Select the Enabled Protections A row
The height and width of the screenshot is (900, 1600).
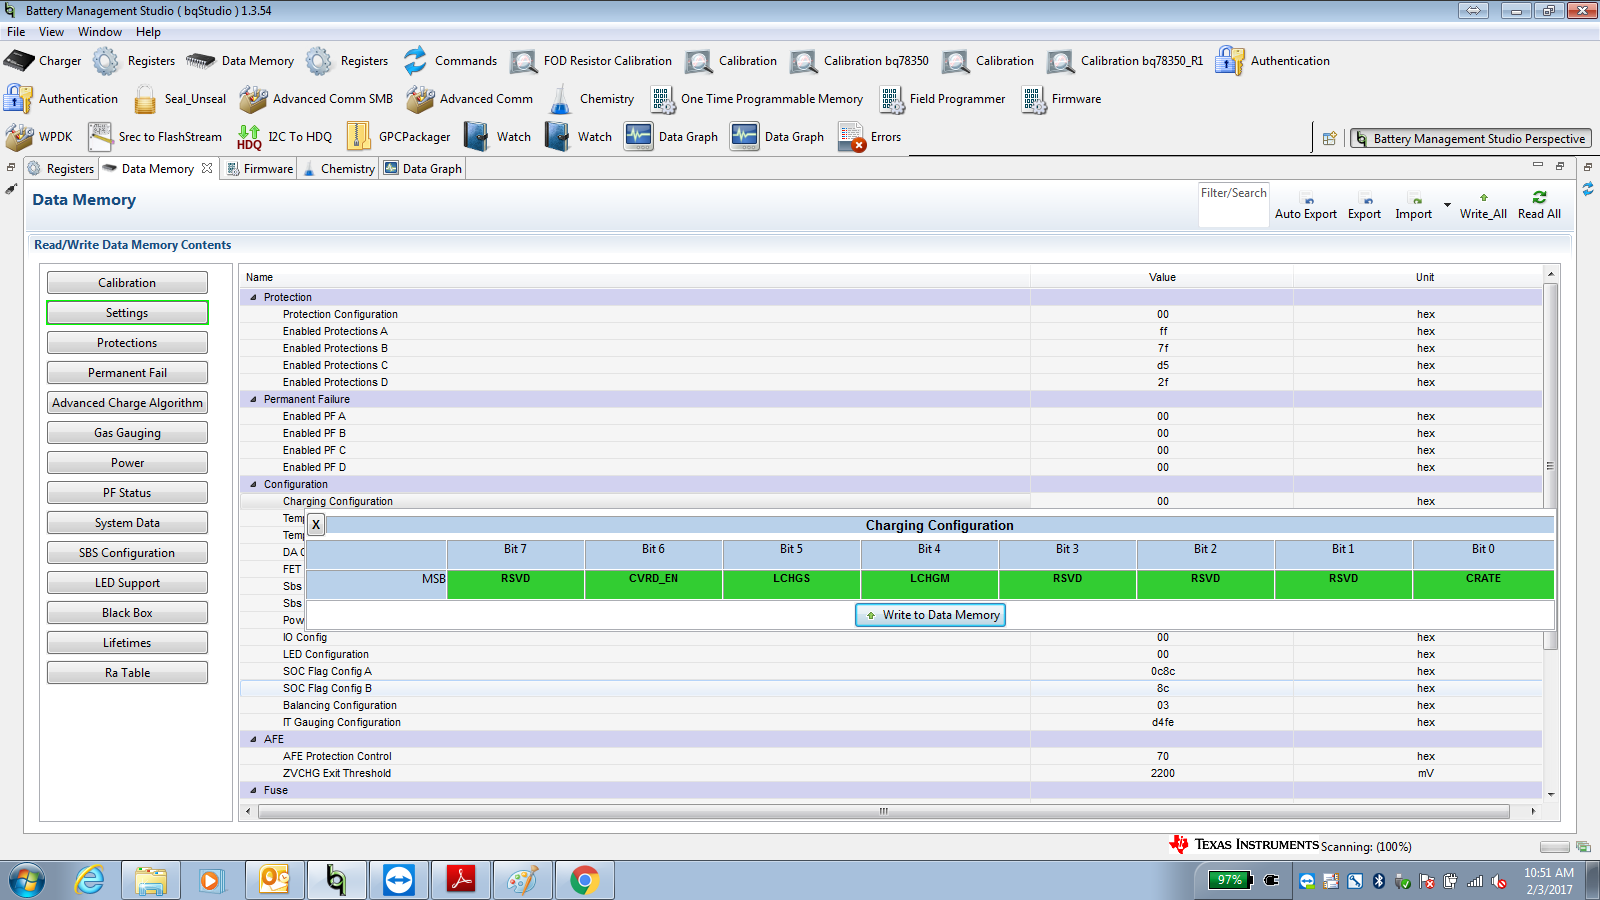[x=890, y=332]
